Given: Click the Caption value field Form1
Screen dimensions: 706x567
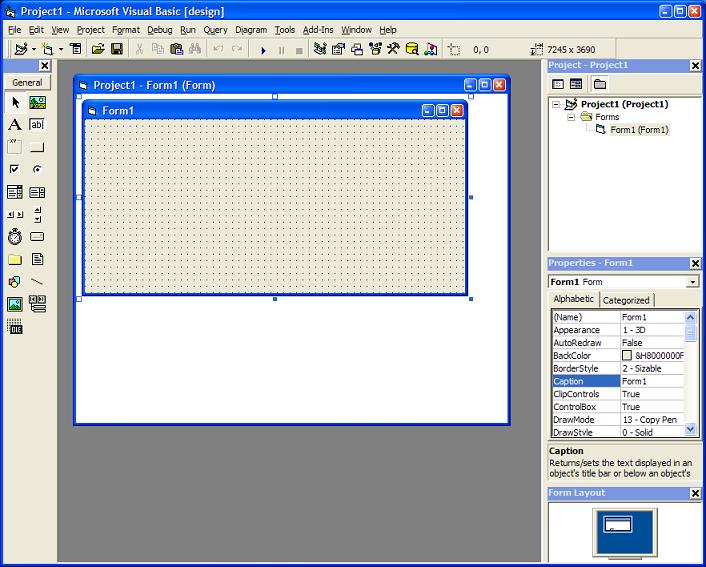Looking at the screenshot, I should click(652, 381).
